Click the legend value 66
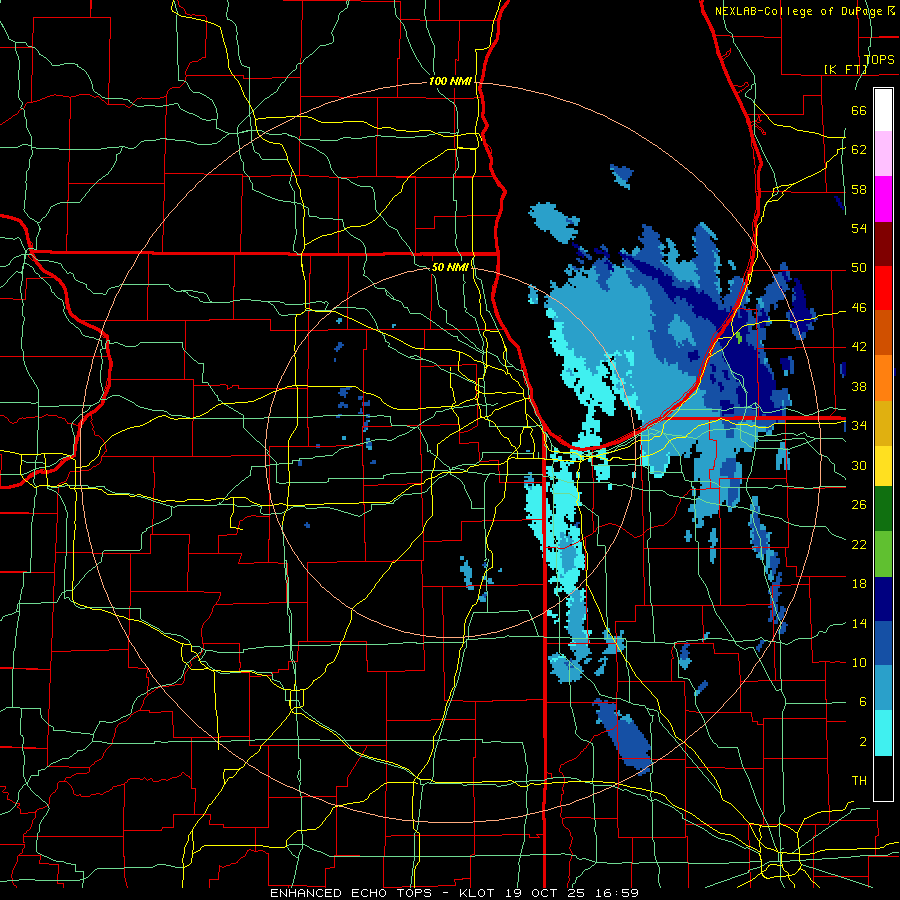This screenshot has height=900, width=900. pos(859,110)
